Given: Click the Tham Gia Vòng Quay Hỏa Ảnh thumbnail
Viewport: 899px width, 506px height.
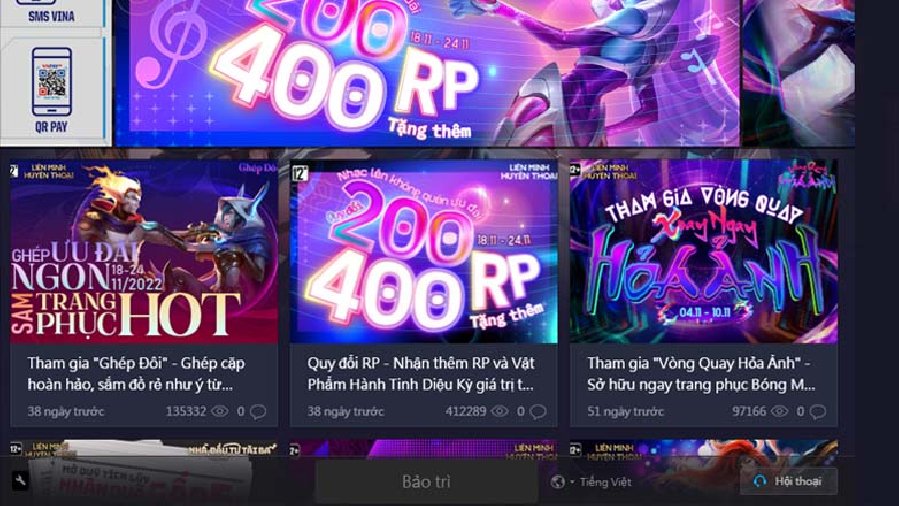Looking at the screenshot, I should [x=703, y=251].
